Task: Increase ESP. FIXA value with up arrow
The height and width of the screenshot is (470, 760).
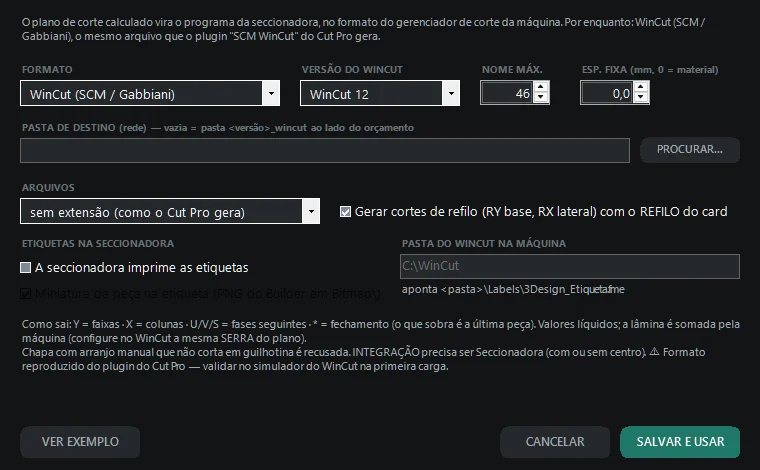Action: tap(641, 87)
